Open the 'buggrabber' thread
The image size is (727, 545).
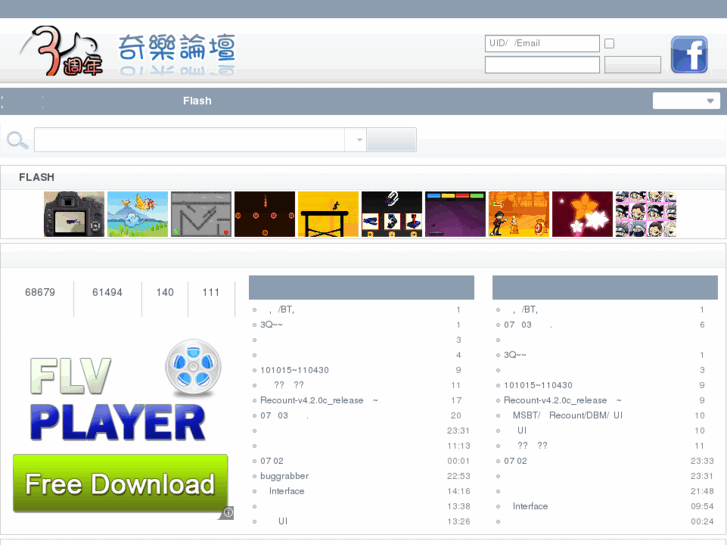tap(284, 476)
